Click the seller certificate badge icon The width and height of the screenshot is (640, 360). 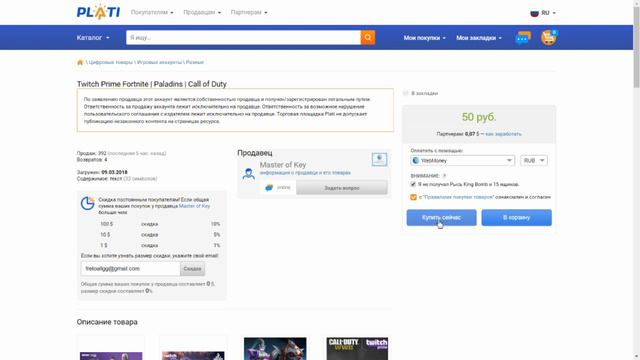pos(379,159)
